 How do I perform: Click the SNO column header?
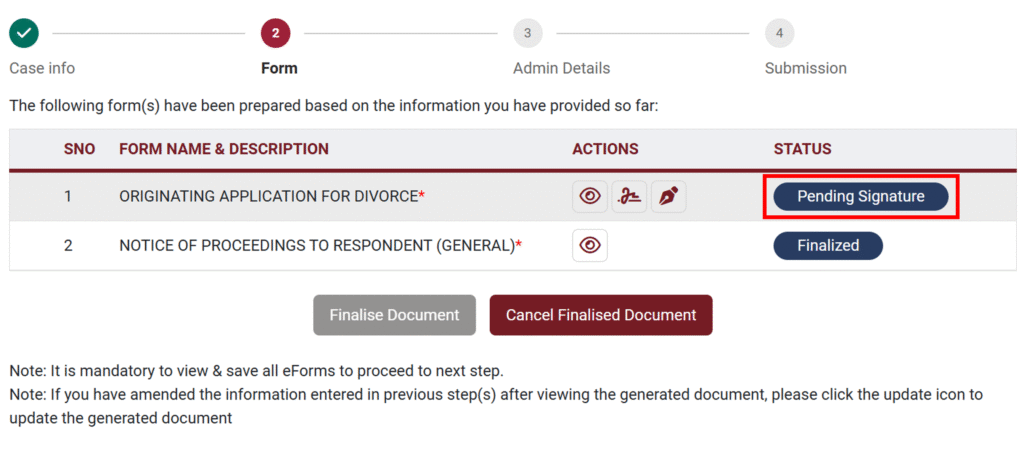pyautogui.click(x=79, y=149)
